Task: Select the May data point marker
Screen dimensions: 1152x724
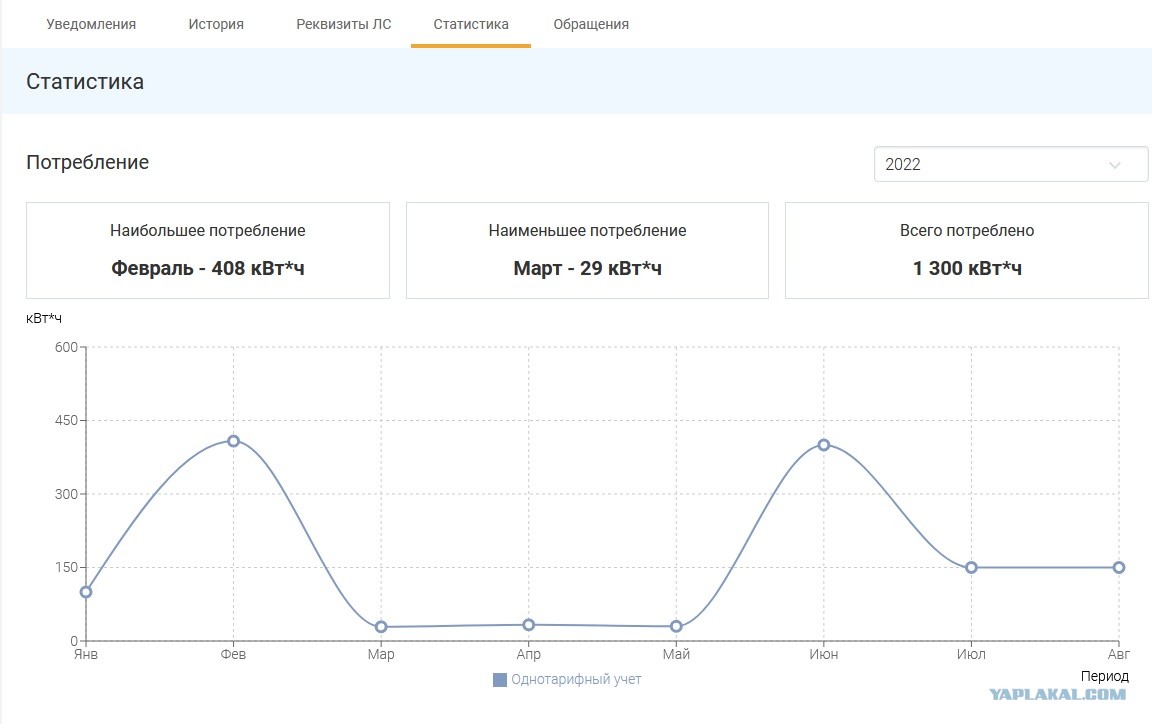Action: pos(676,626)
